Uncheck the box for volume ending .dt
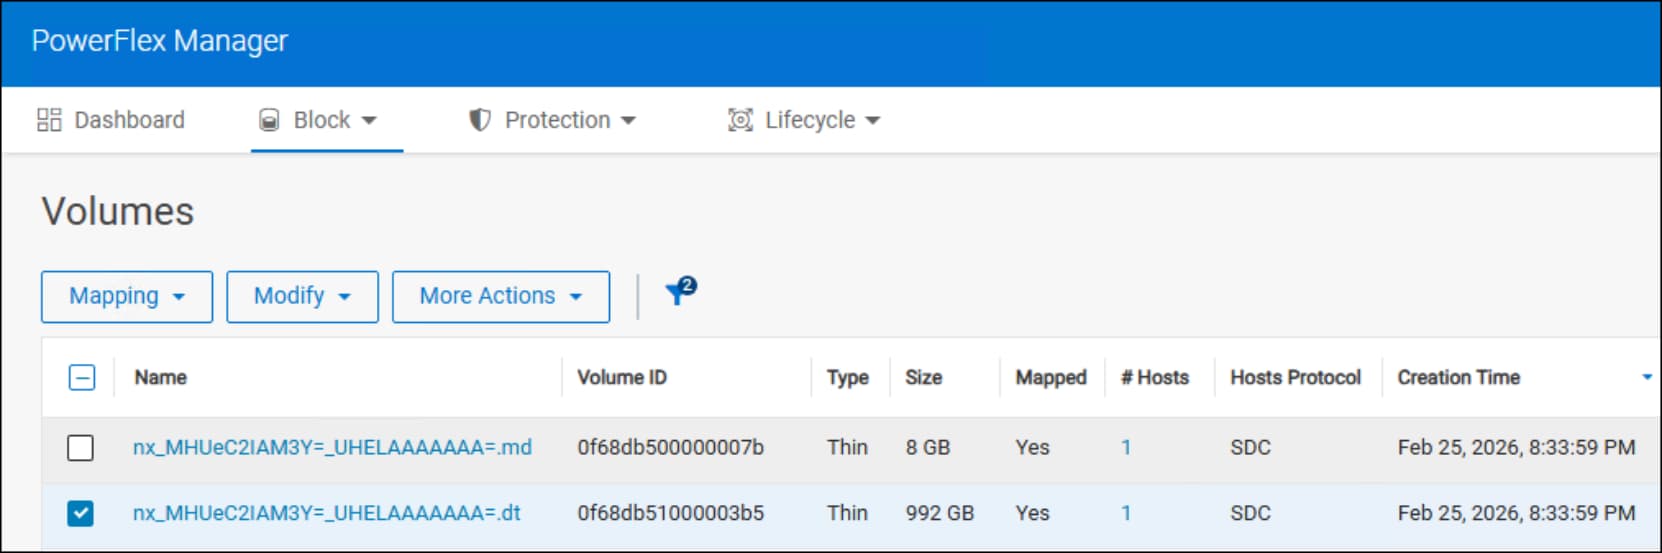The height and width of the screenshot is (553, 1662). tap(80, 513)
